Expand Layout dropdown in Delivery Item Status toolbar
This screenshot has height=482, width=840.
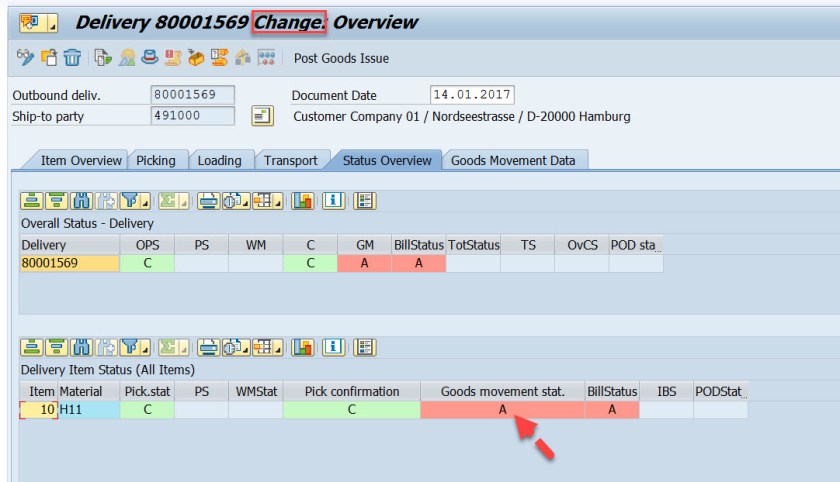[x=278, y=348]
